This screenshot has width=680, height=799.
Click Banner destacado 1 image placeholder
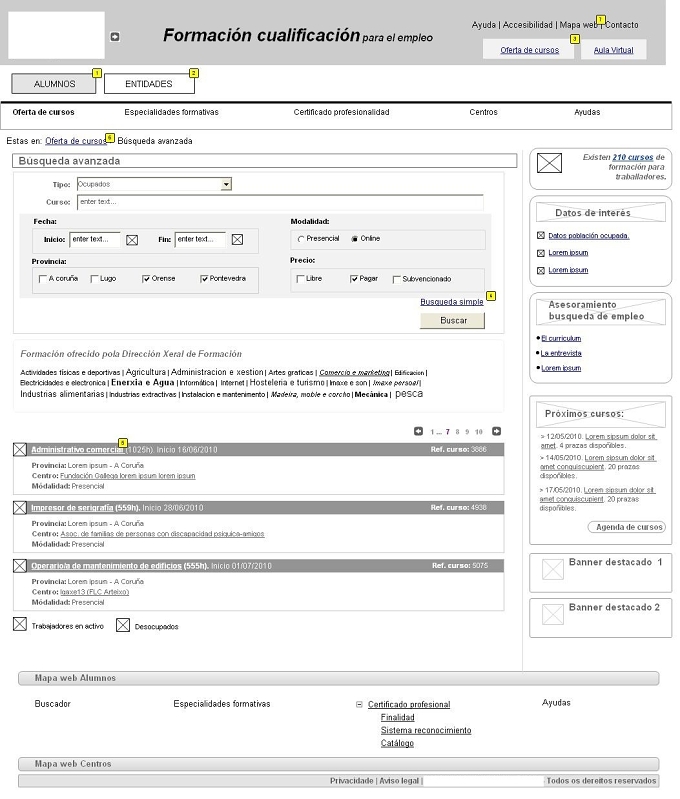(x=553, y=569)
